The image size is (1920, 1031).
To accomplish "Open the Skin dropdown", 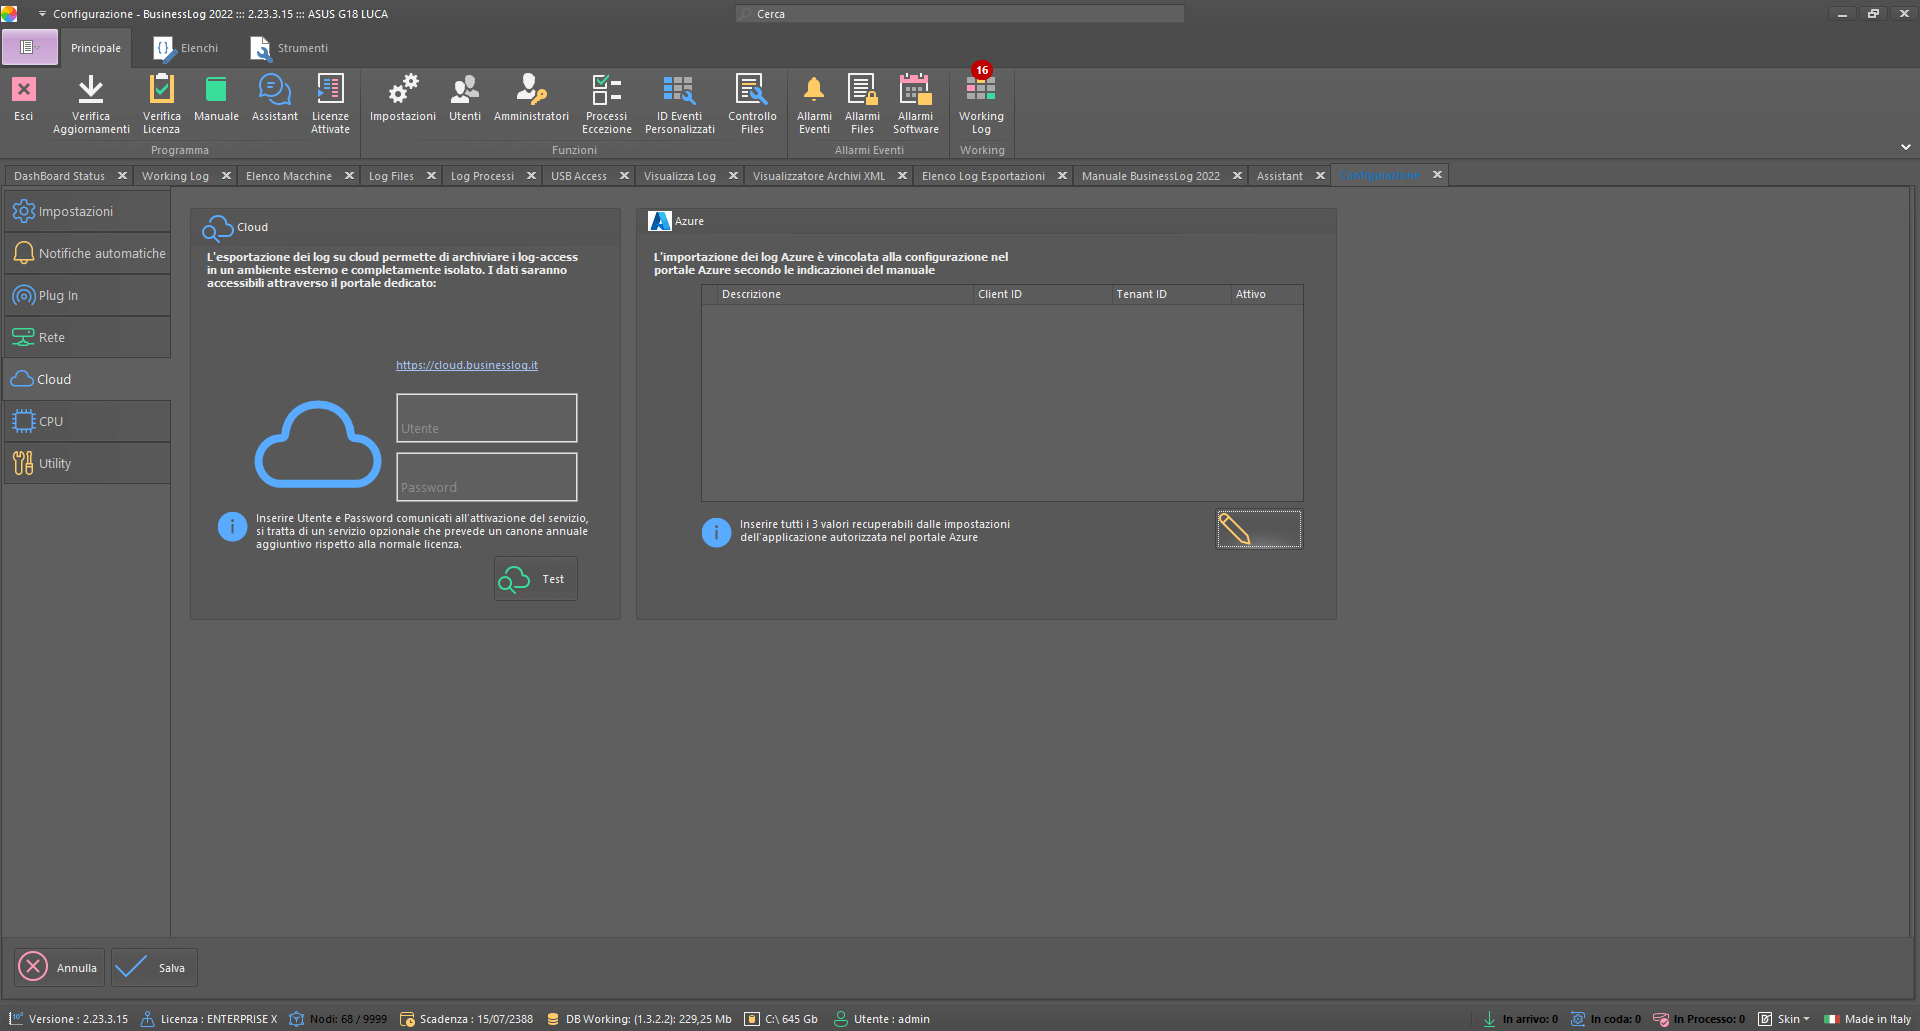I will (1784, 1019).
